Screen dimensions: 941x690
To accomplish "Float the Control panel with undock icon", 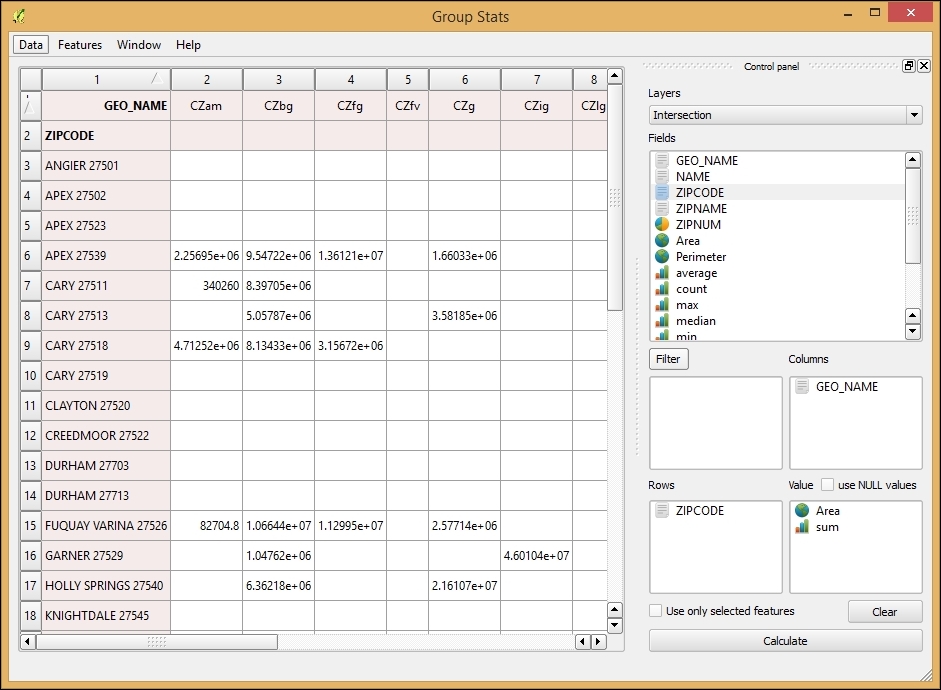I will tap(908, 66).
